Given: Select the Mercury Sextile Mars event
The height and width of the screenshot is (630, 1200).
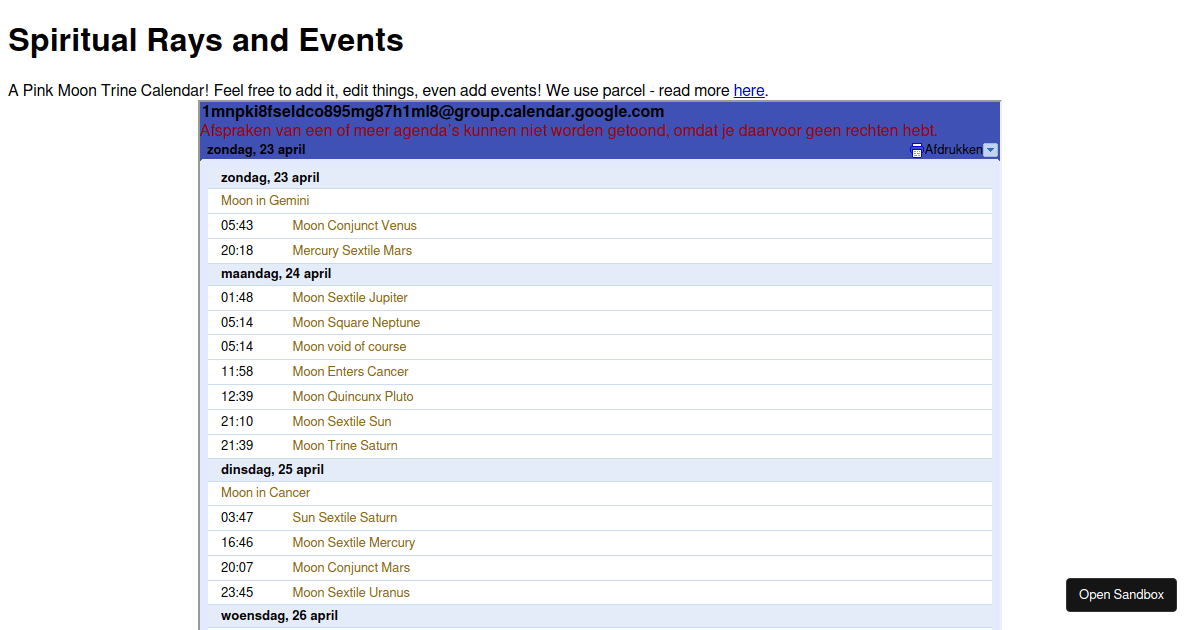Looking at the screenshot, I should point(352,250).
